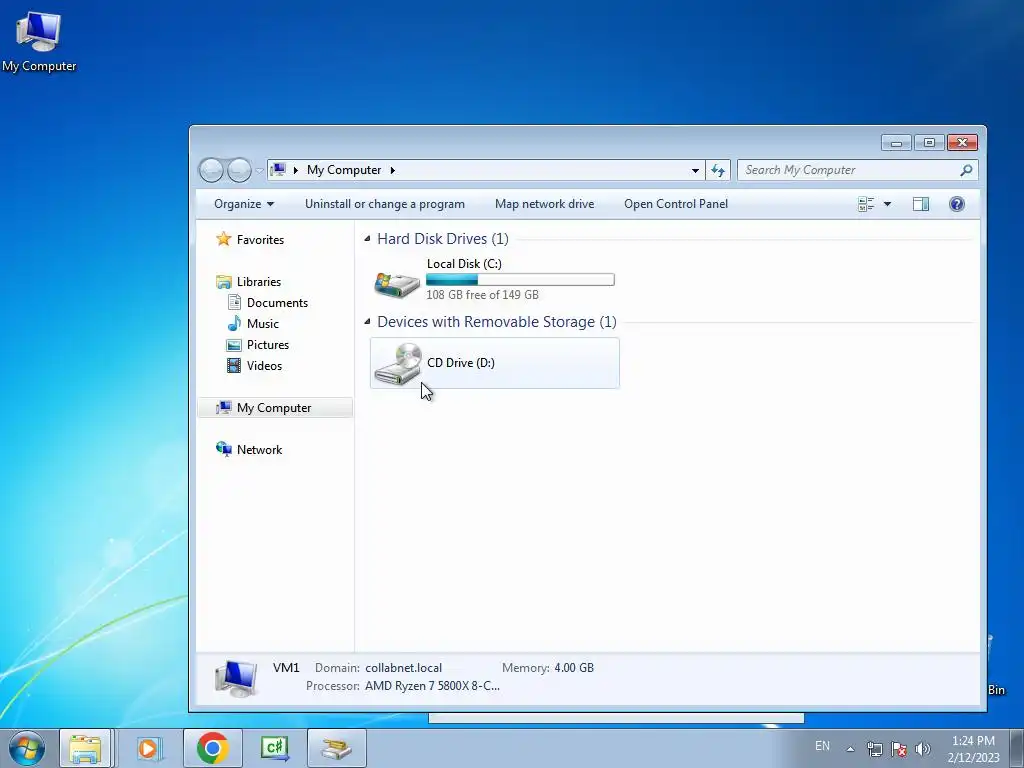Screen dimensions: 1024x768
Task: Click the Show desktop button
Action: (1017, 748)
